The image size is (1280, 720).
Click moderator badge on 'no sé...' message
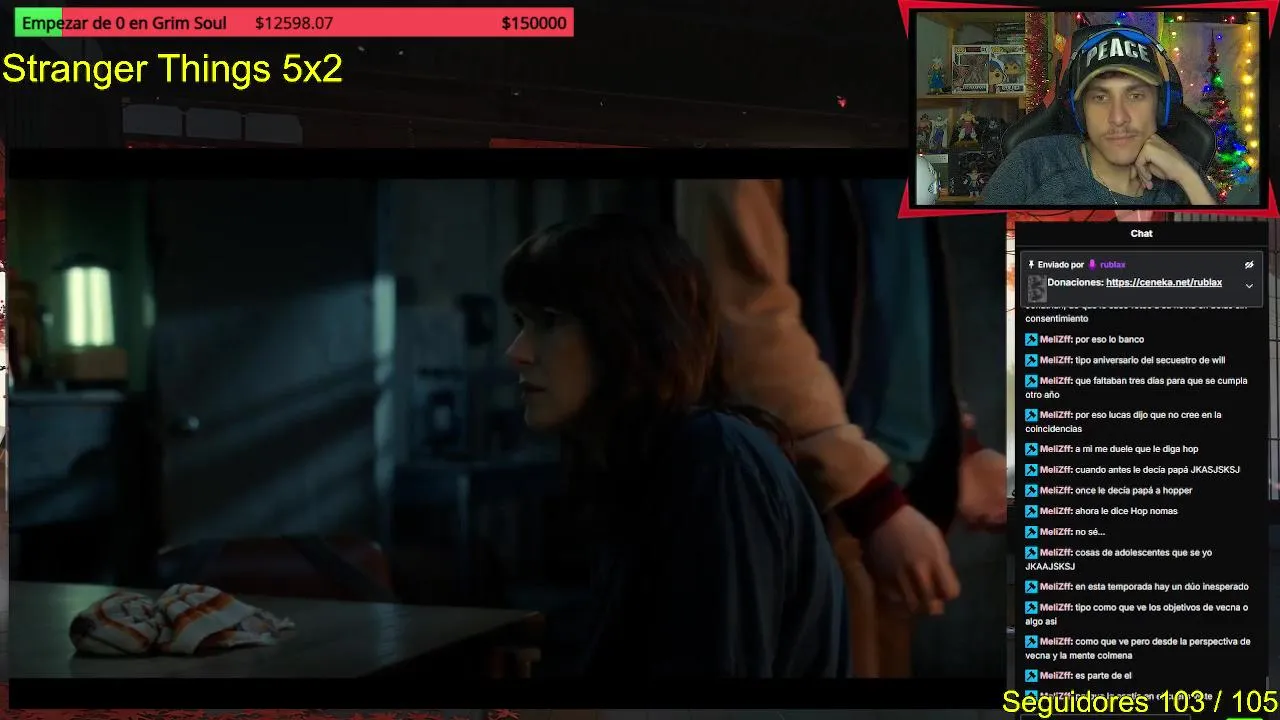[x=1031, y=532]
